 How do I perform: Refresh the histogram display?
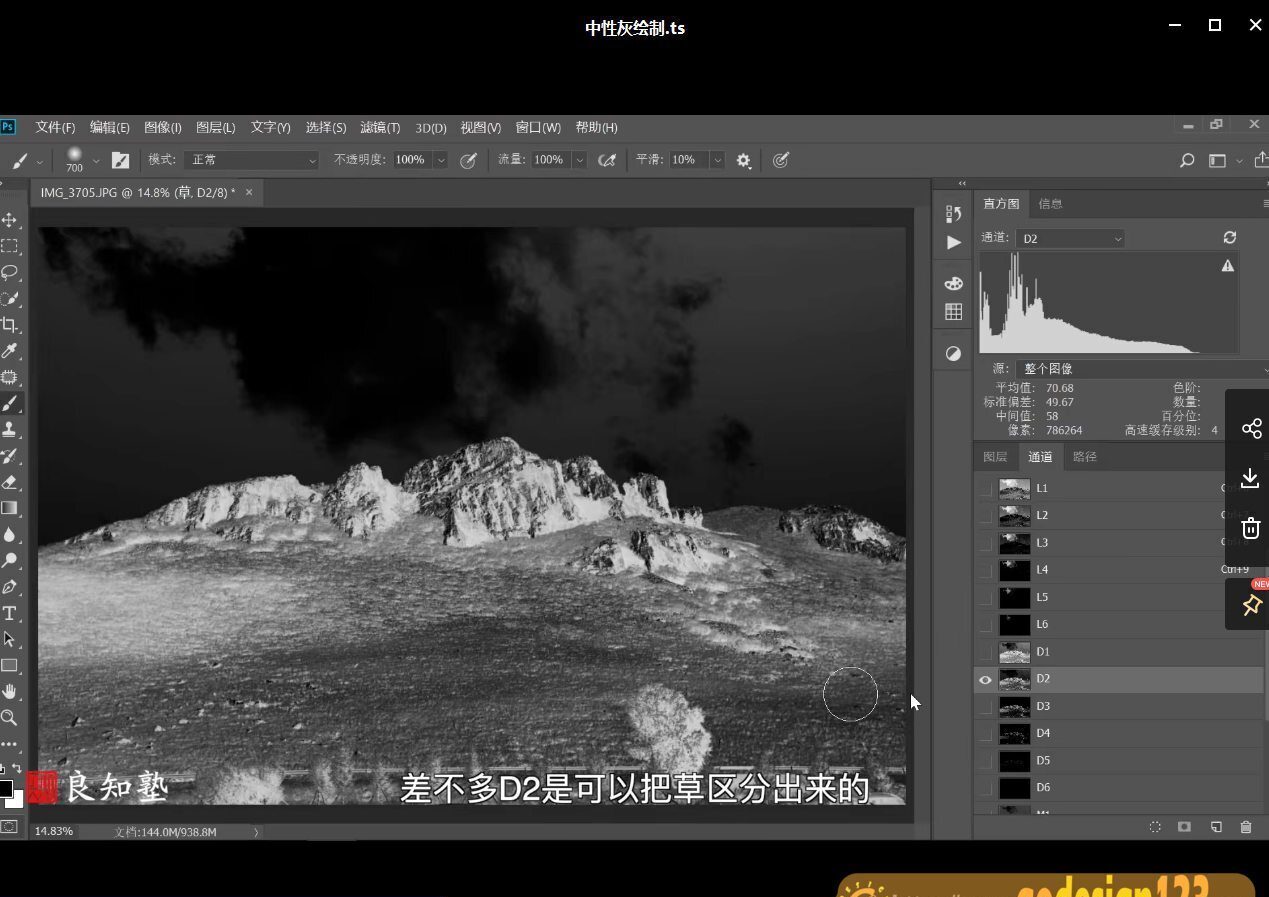tap(1230, 238)
